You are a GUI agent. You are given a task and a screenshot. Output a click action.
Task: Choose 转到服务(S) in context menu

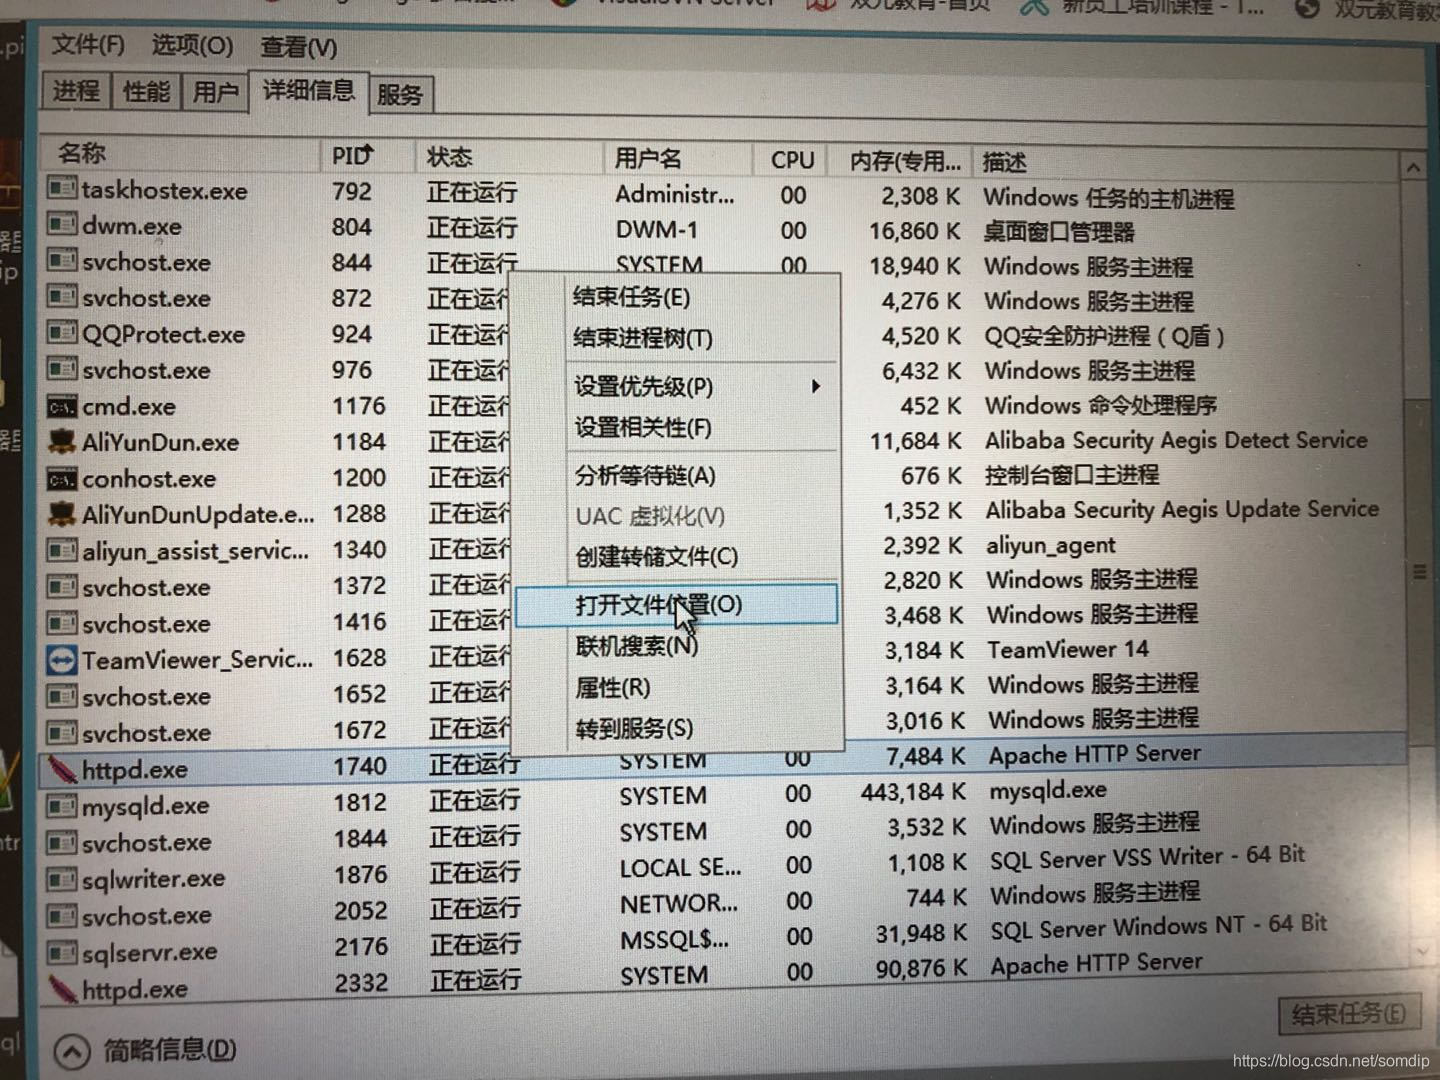677,728
